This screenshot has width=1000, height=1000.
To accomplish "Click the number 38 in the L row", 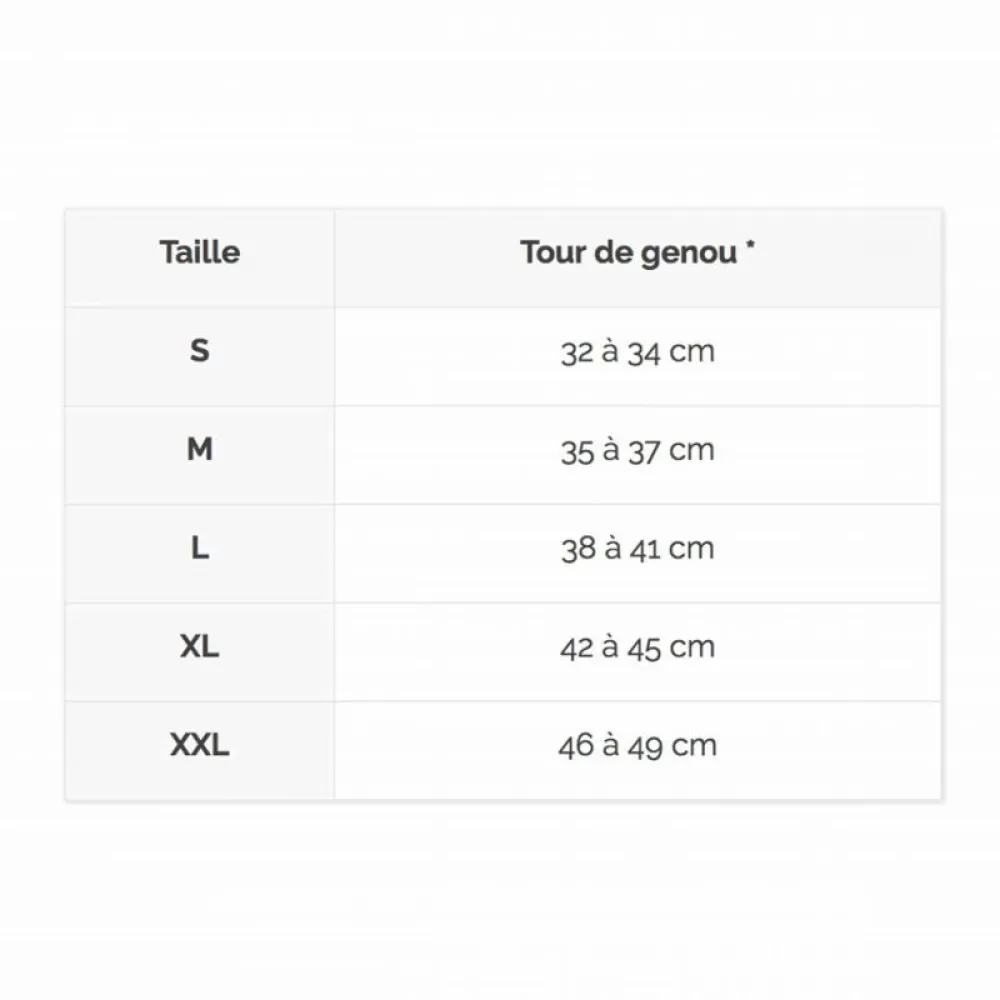I will [578, 549].
